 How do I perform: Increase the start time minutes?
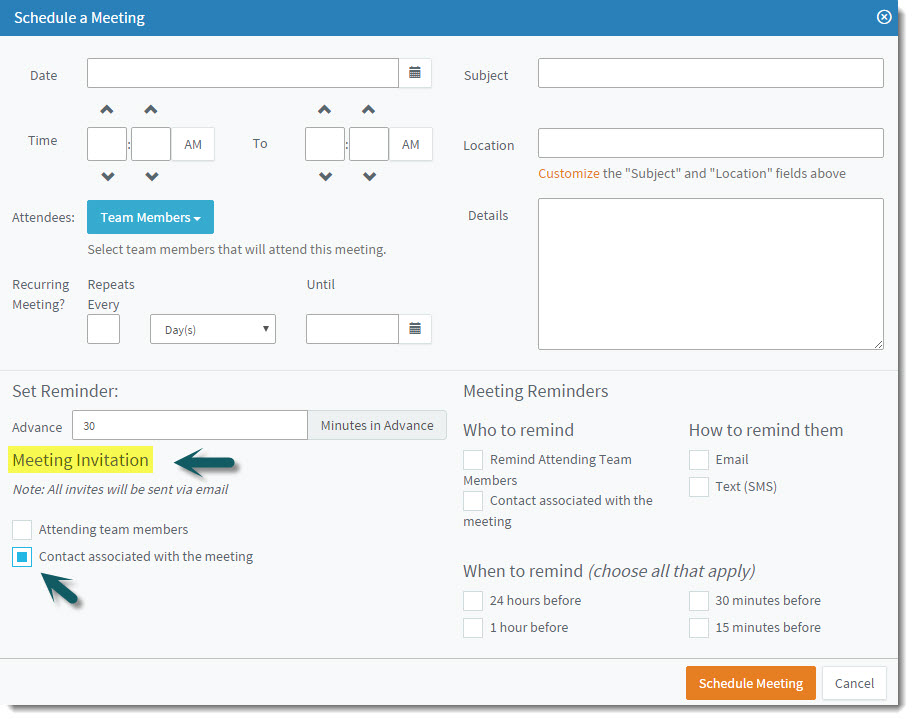click(x=151, y=109)
